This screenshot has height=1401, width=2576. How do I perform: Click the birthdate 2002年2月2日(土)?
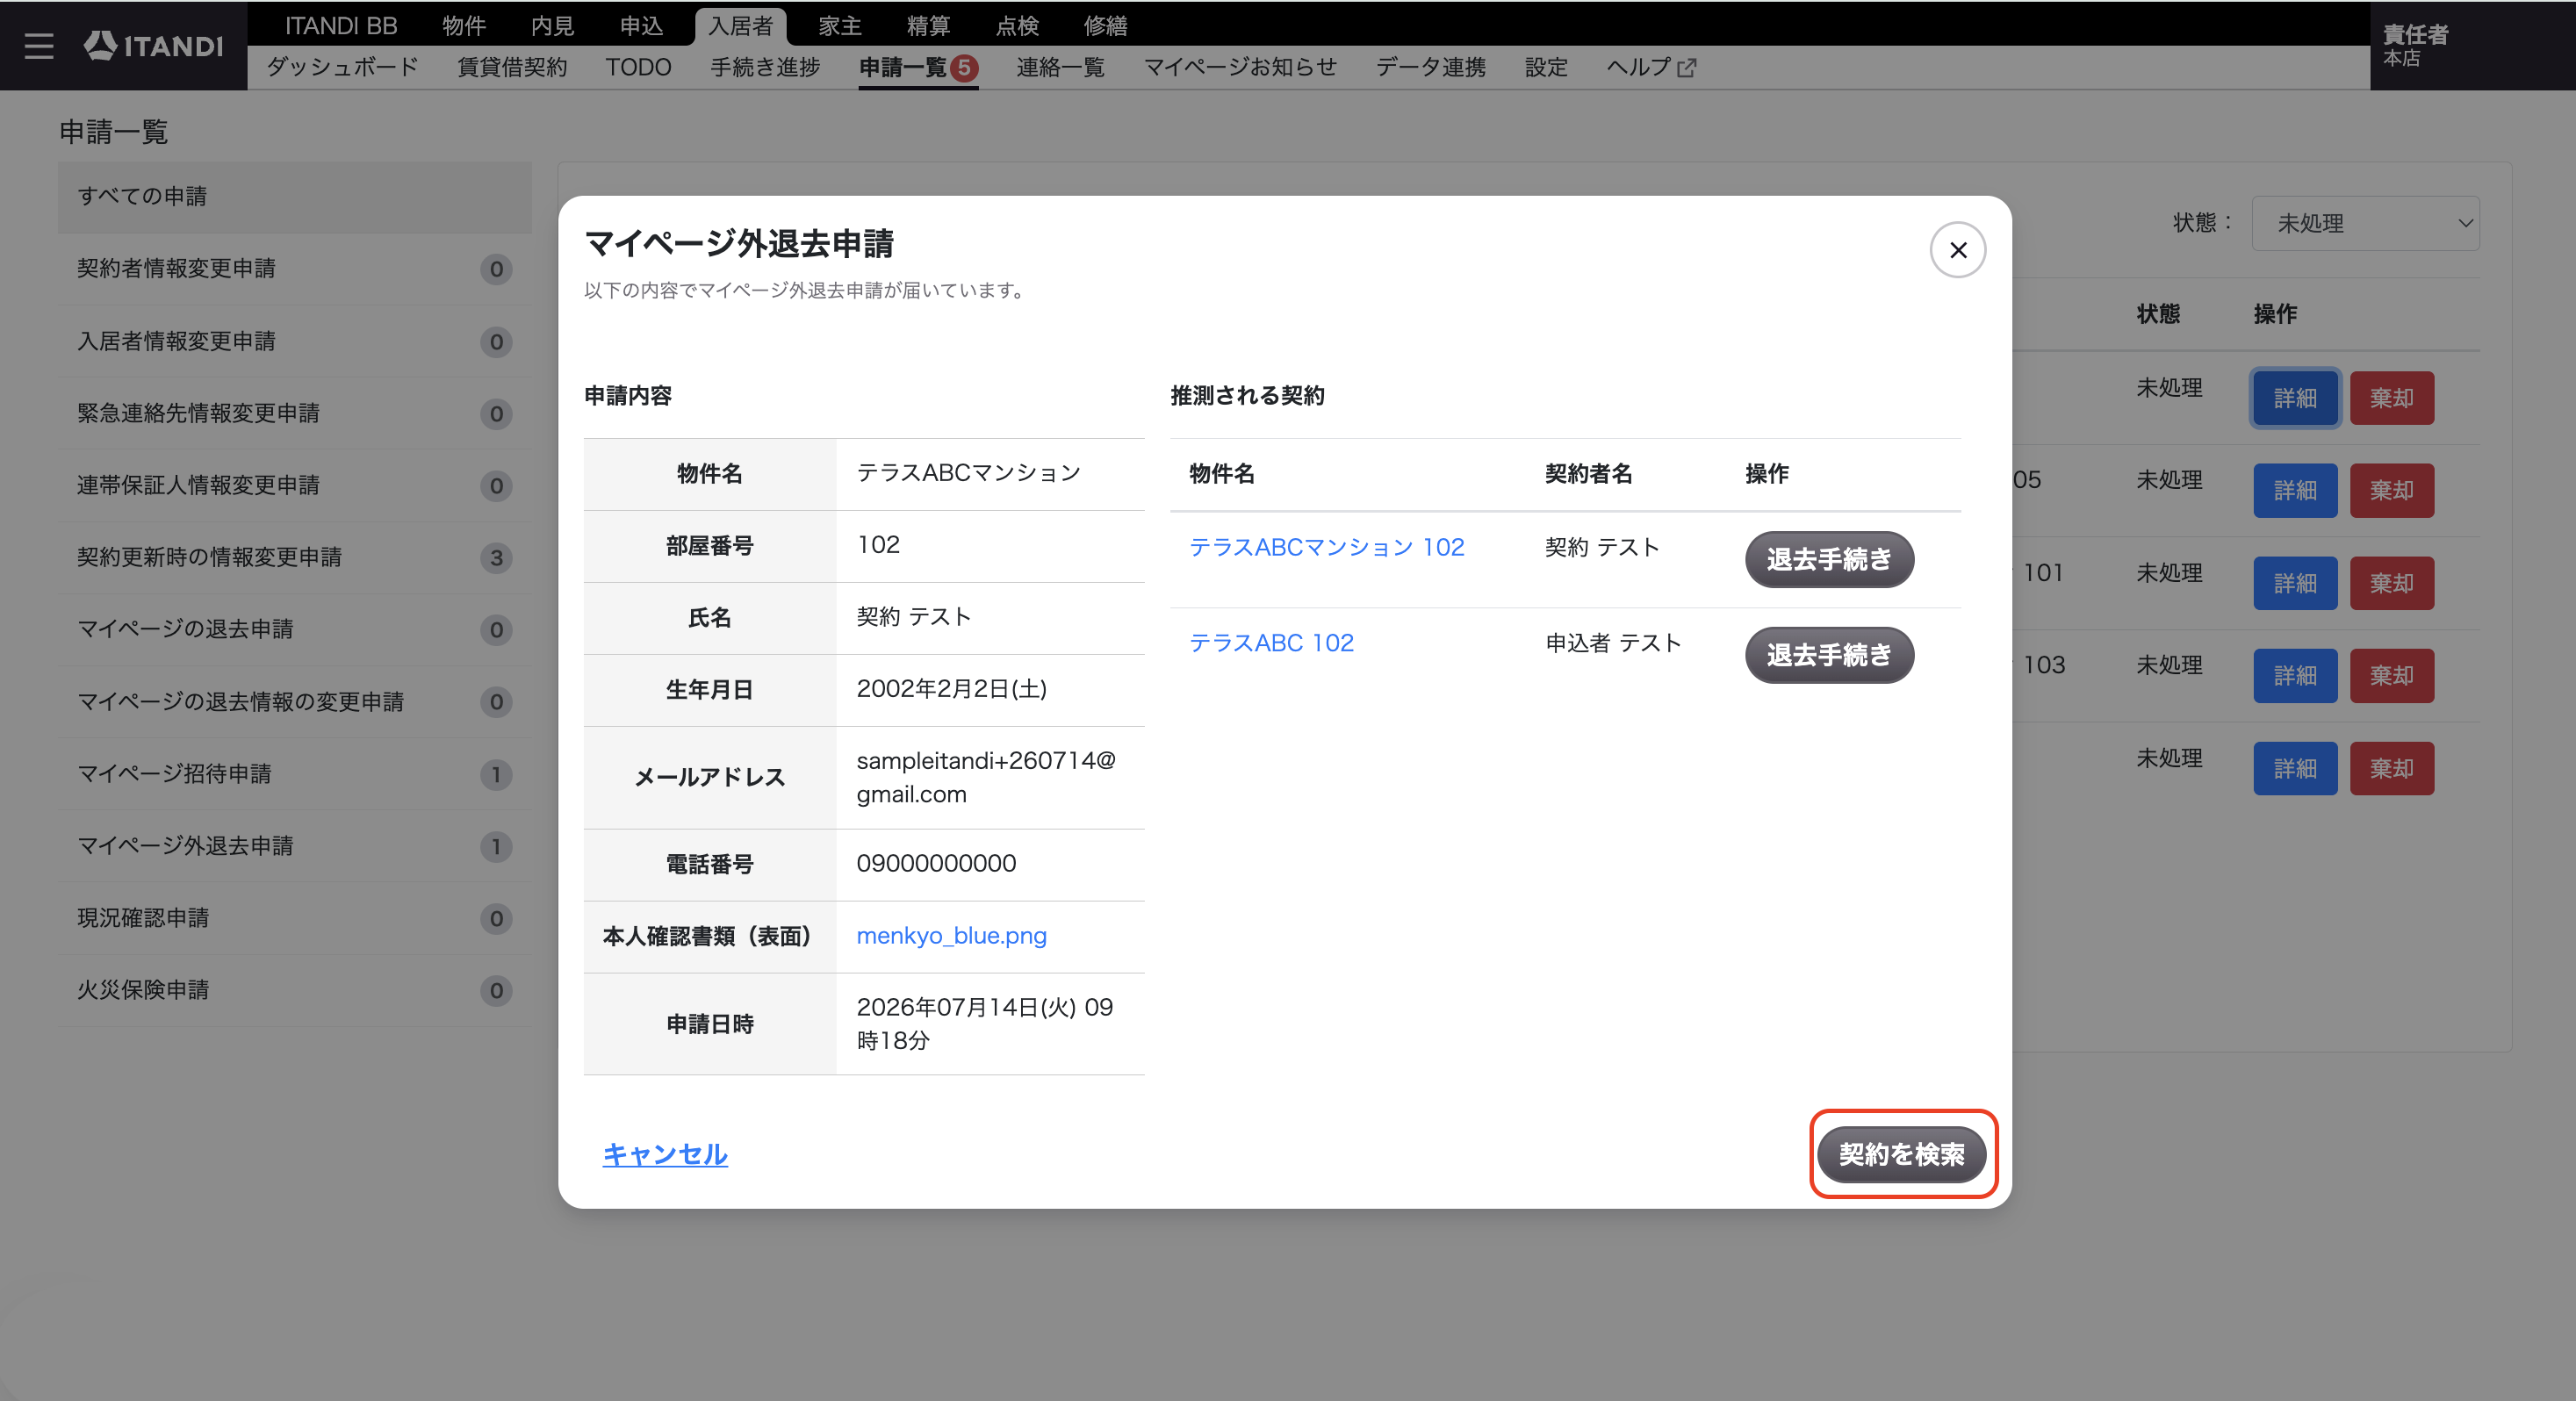951,689
